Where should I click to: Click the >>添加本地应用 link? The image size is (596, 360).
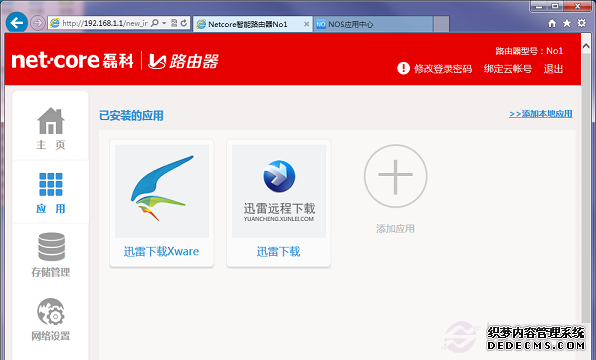pos(541,114)
